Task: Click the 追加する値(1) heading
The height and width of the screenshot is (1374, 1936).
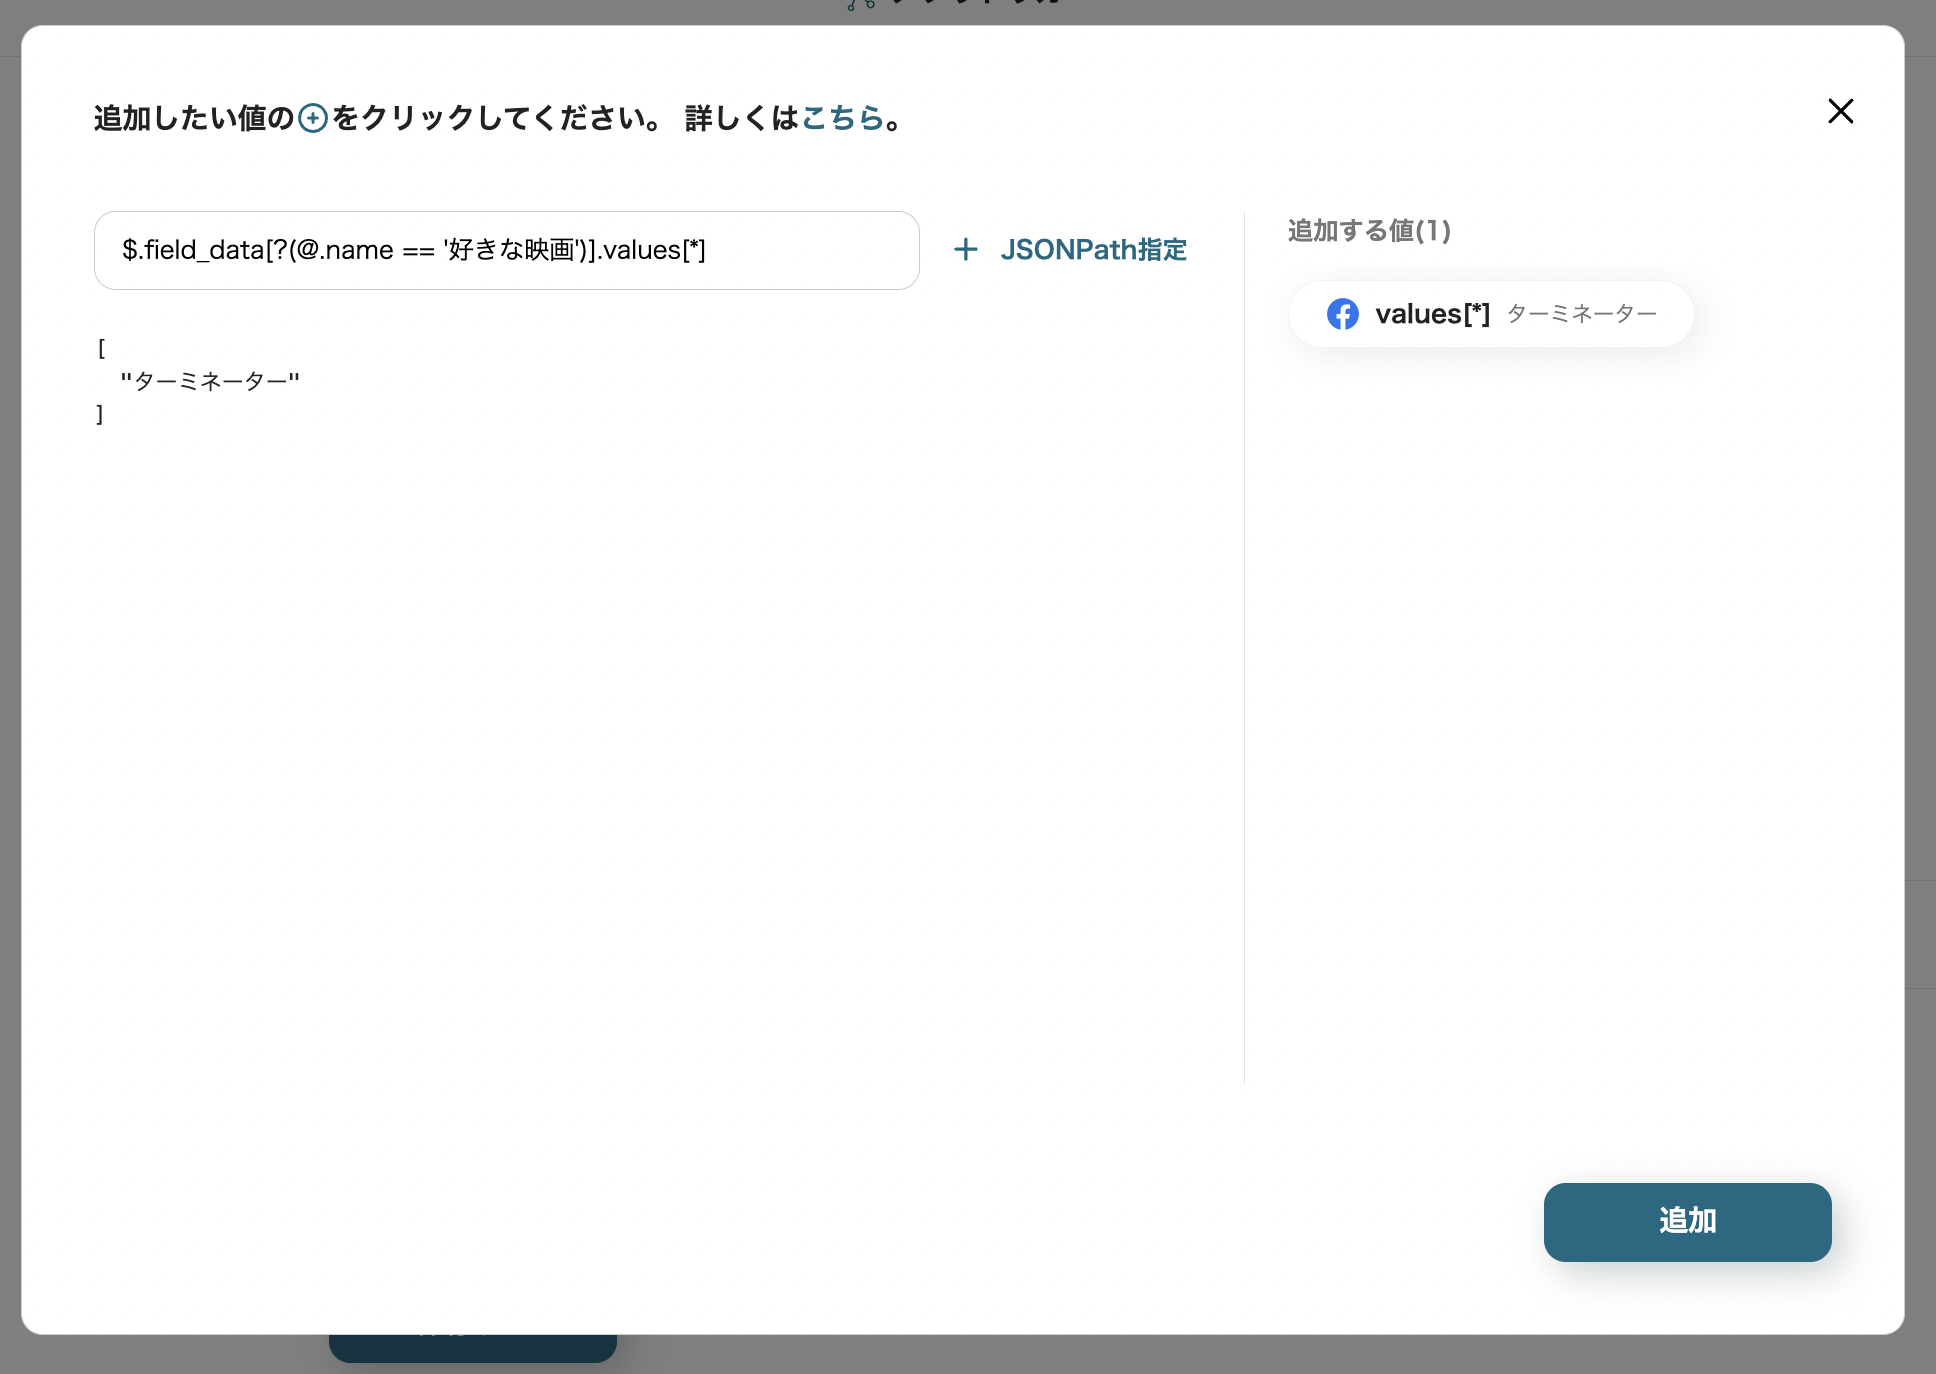Action: (1368, 231)
